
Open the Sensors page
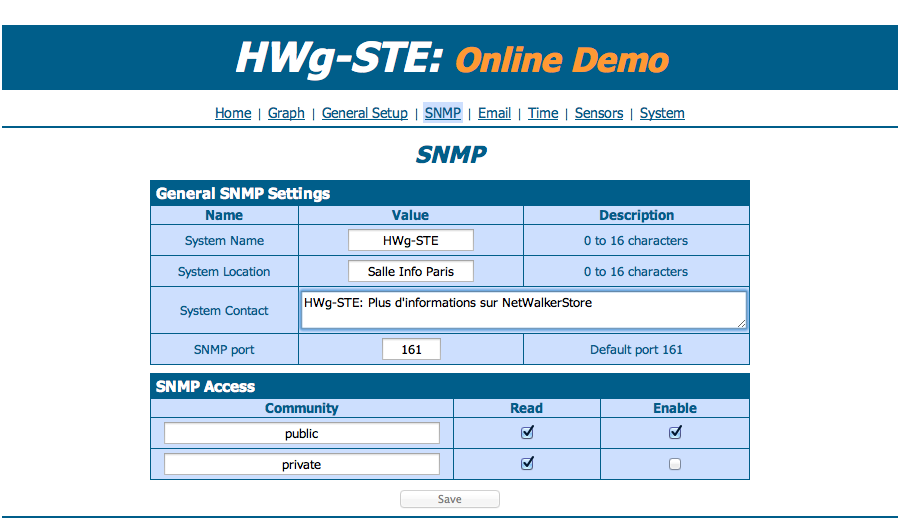(x=599, y=113)
